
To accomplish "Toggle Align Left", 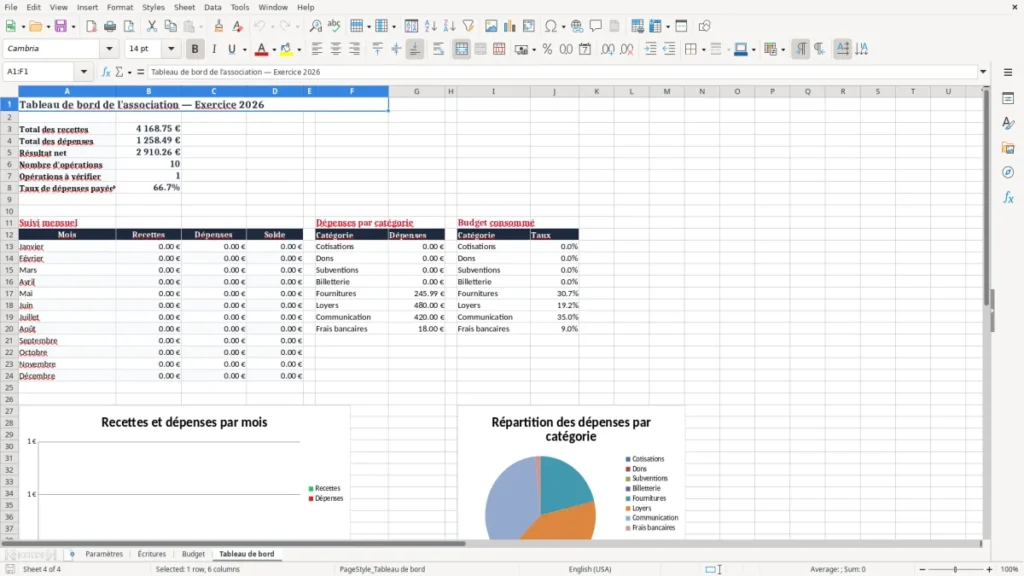I will pos(317,49).
